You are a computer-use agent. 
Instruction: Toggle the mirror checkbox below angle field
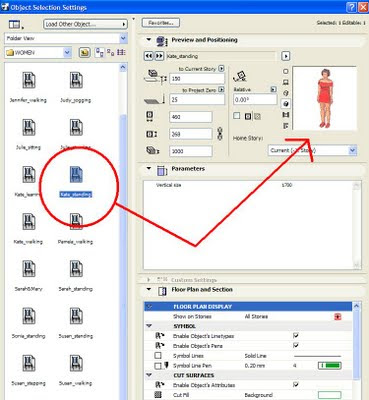237,116
